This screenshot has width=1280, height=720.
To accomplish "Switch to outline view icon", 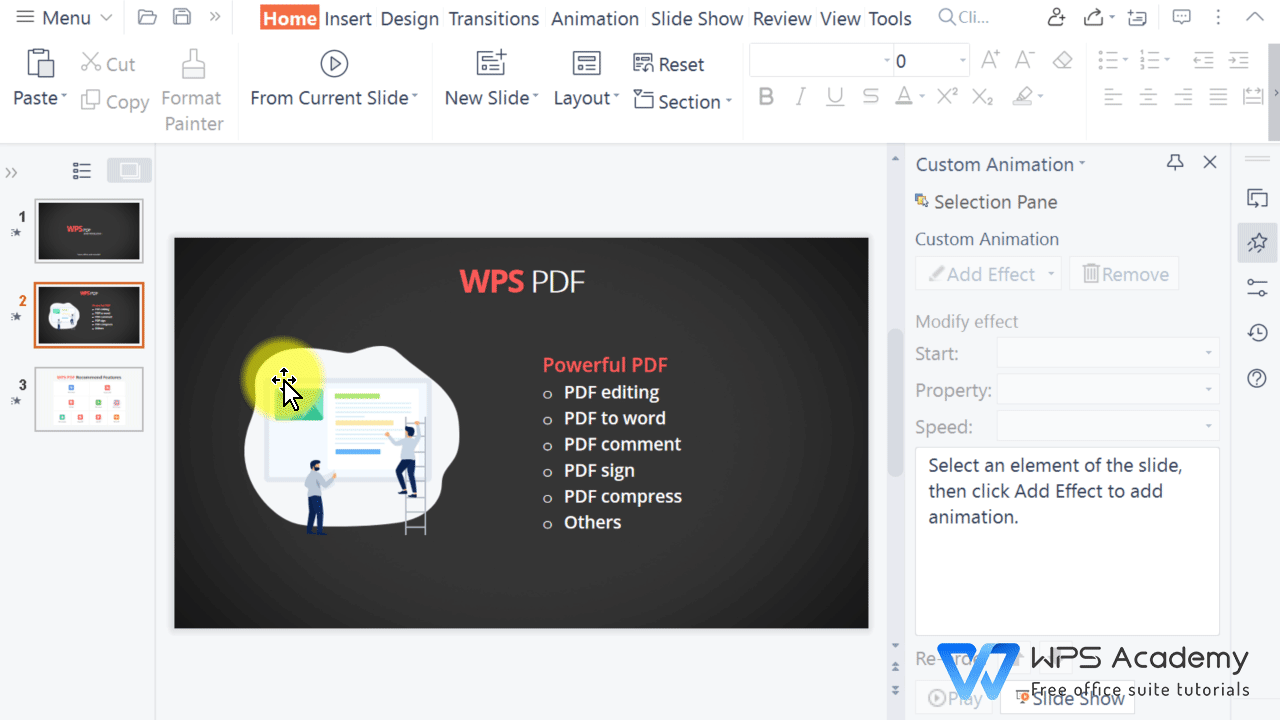I will pos(82,171).
